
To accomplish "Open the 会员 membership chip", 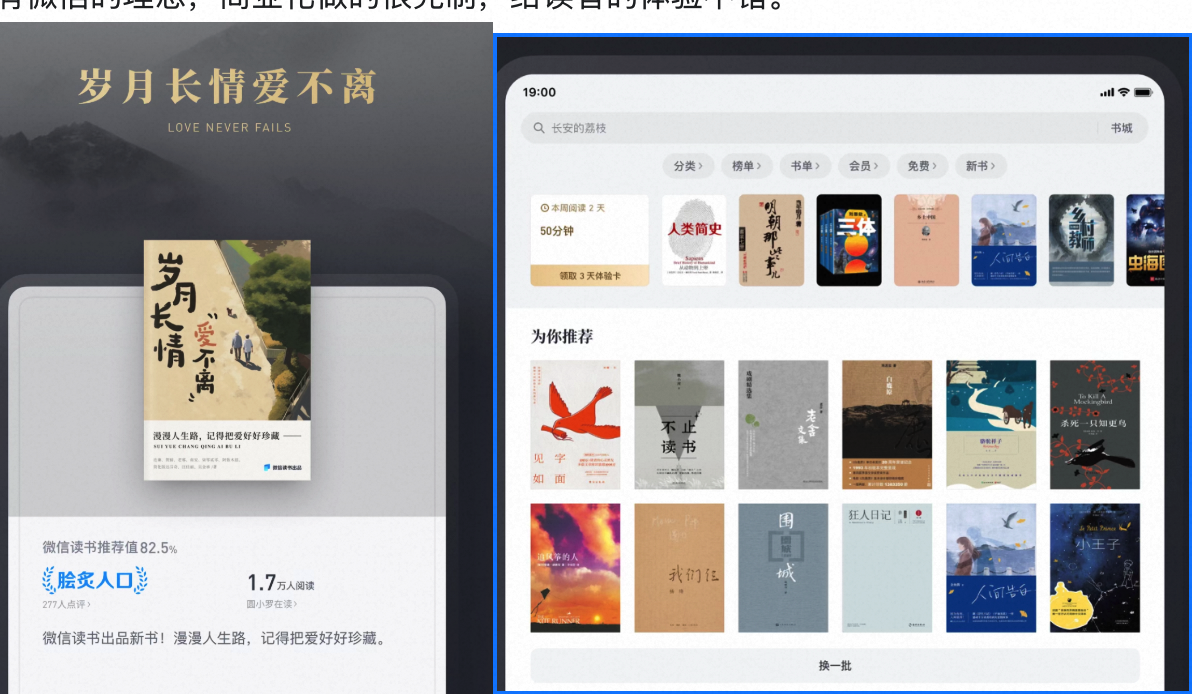I will point(864,166).
